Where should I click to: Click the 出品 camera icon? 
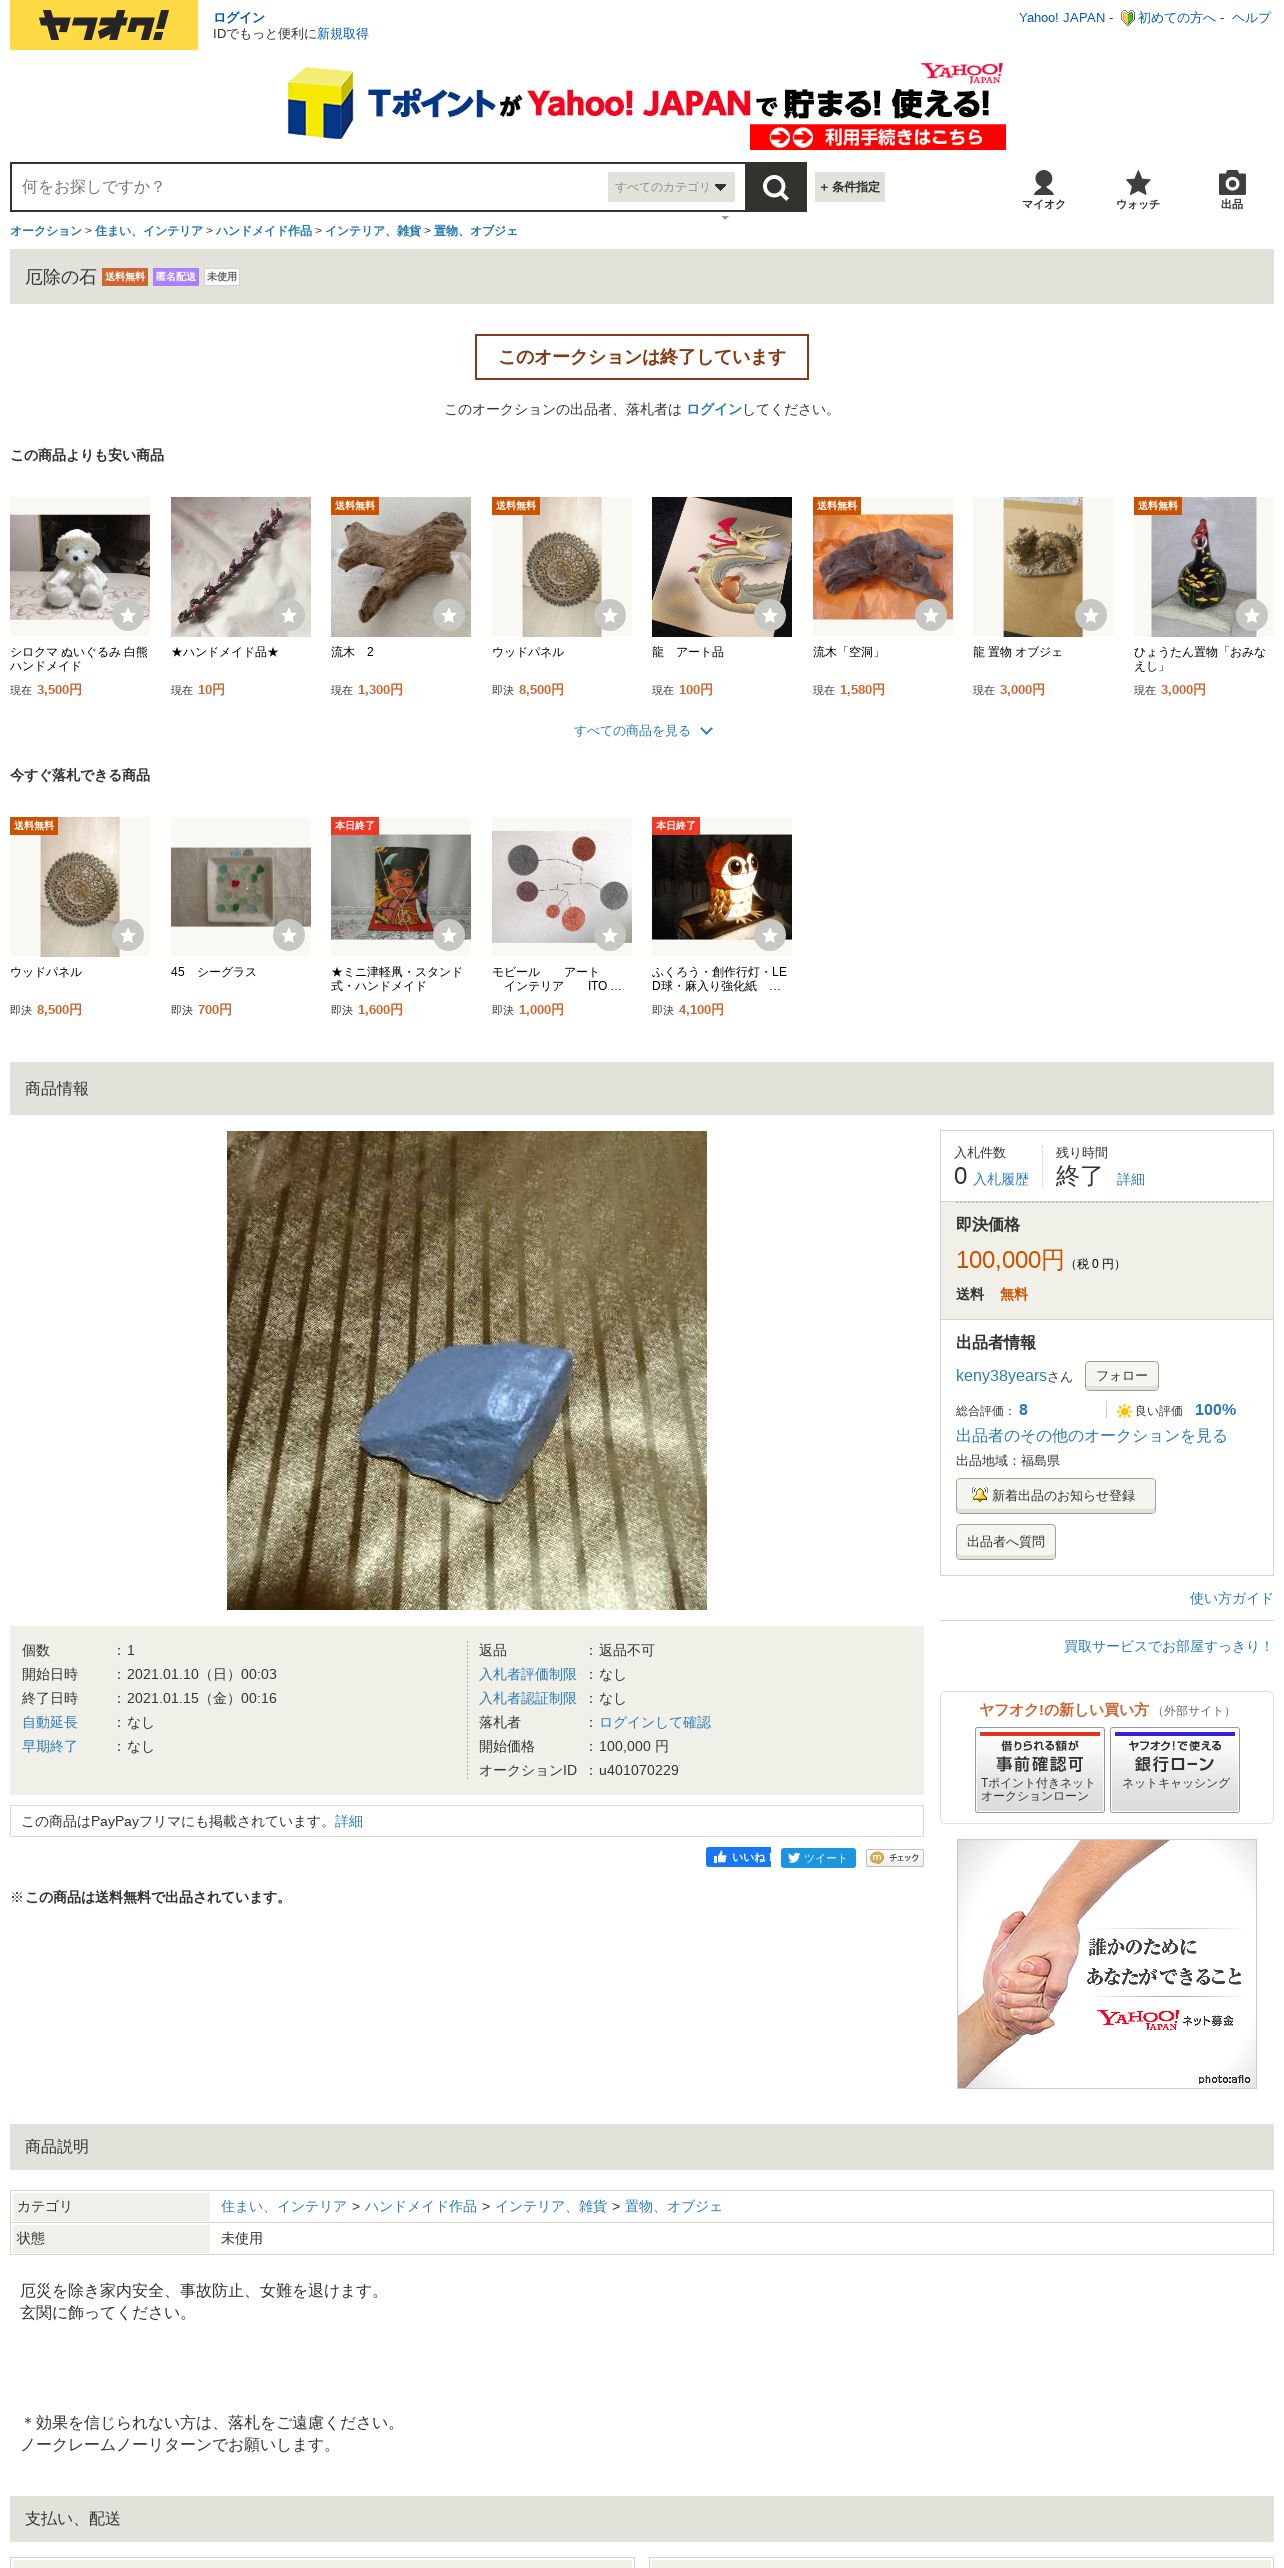pyautogui.click(x=1232, y=189)
